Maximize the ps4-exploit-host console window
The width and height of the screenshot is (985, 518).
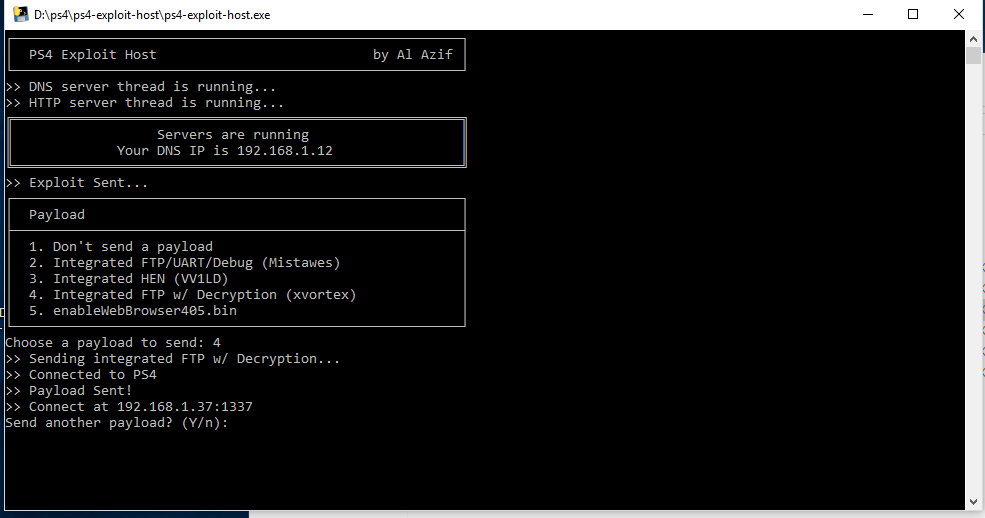[913, 14]
